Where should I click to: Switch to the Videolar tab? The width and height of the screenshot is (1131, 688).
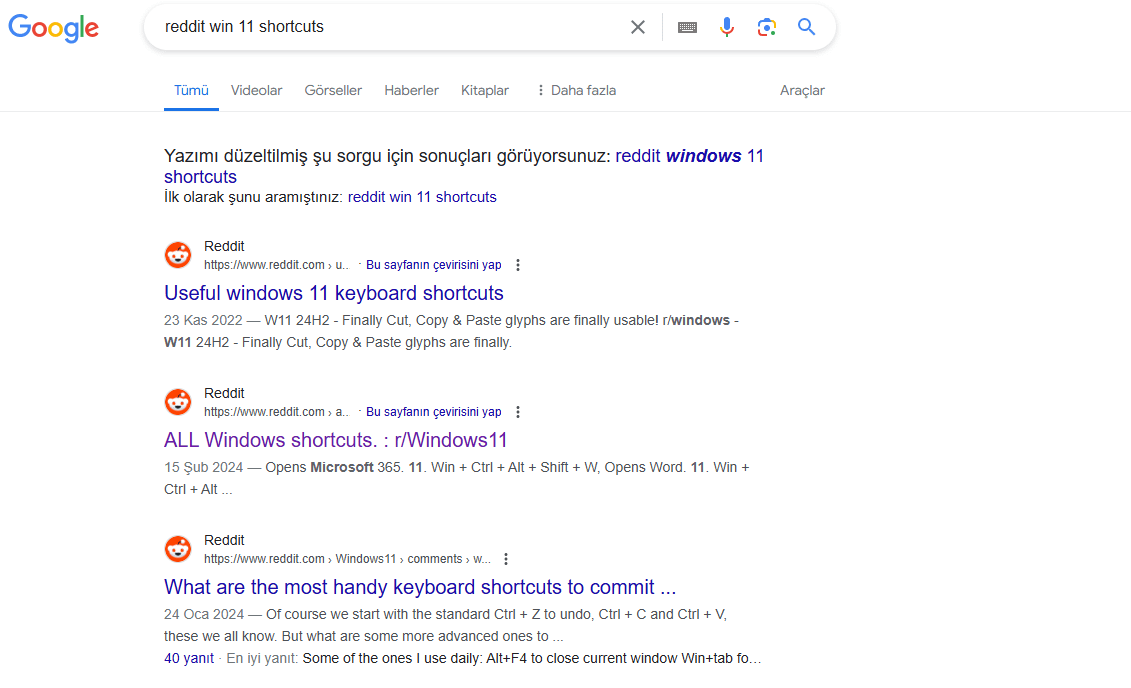(256, 90)
